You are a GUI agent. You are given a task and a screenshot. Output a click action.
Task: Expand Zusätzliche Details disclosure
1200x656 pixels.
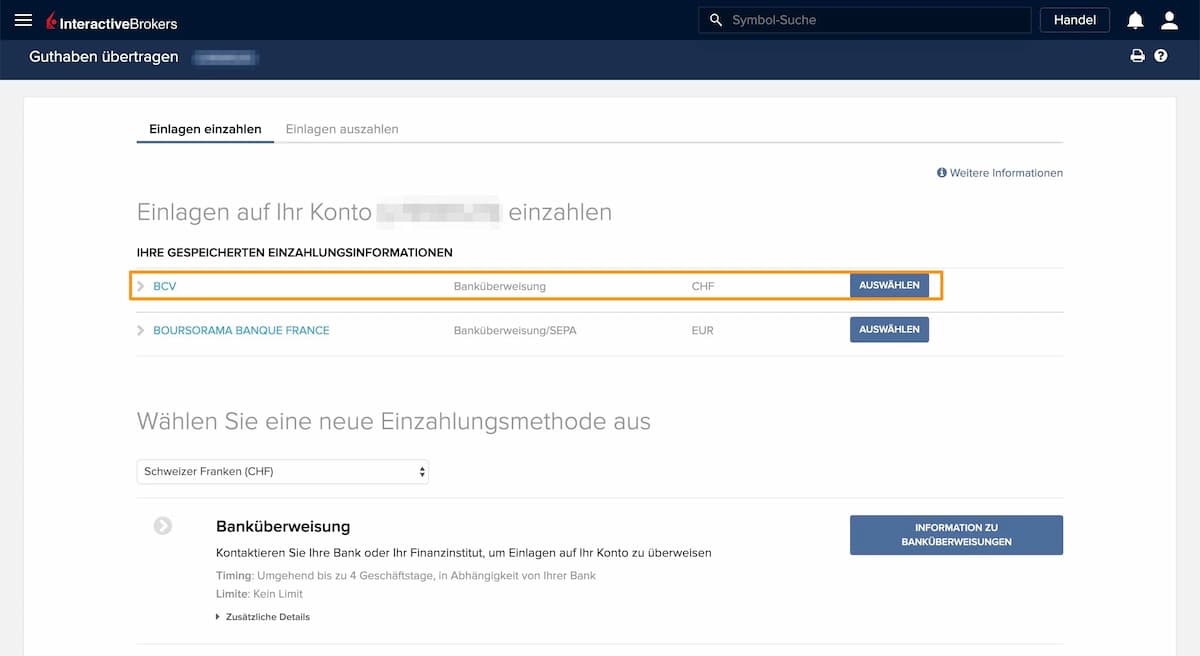(262, 617)
